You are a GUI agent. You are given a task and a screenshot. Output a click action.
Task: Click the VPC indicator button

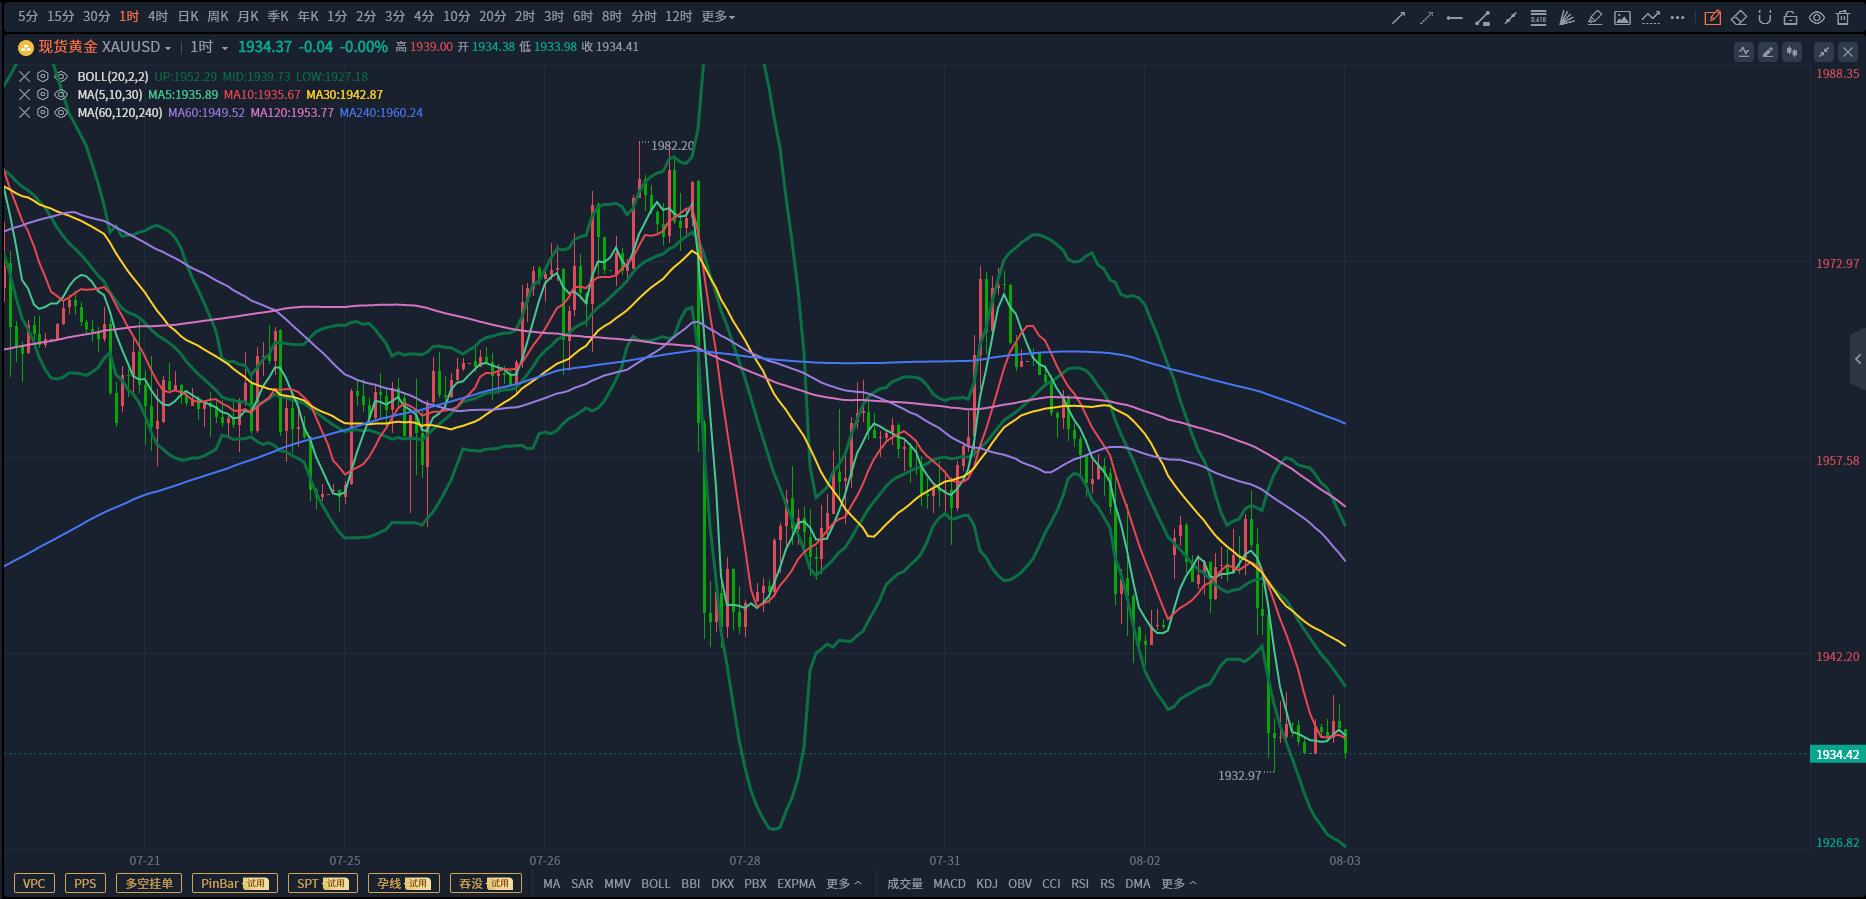(34, 884)
